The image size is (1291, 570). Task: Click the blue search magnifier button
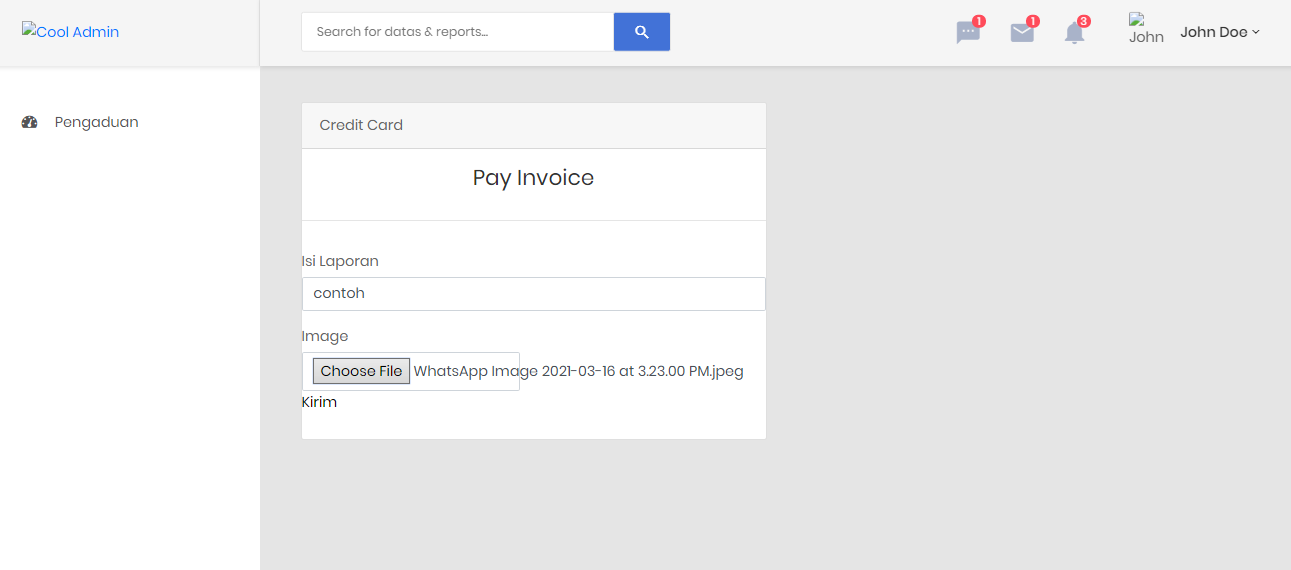coord(641,32)
